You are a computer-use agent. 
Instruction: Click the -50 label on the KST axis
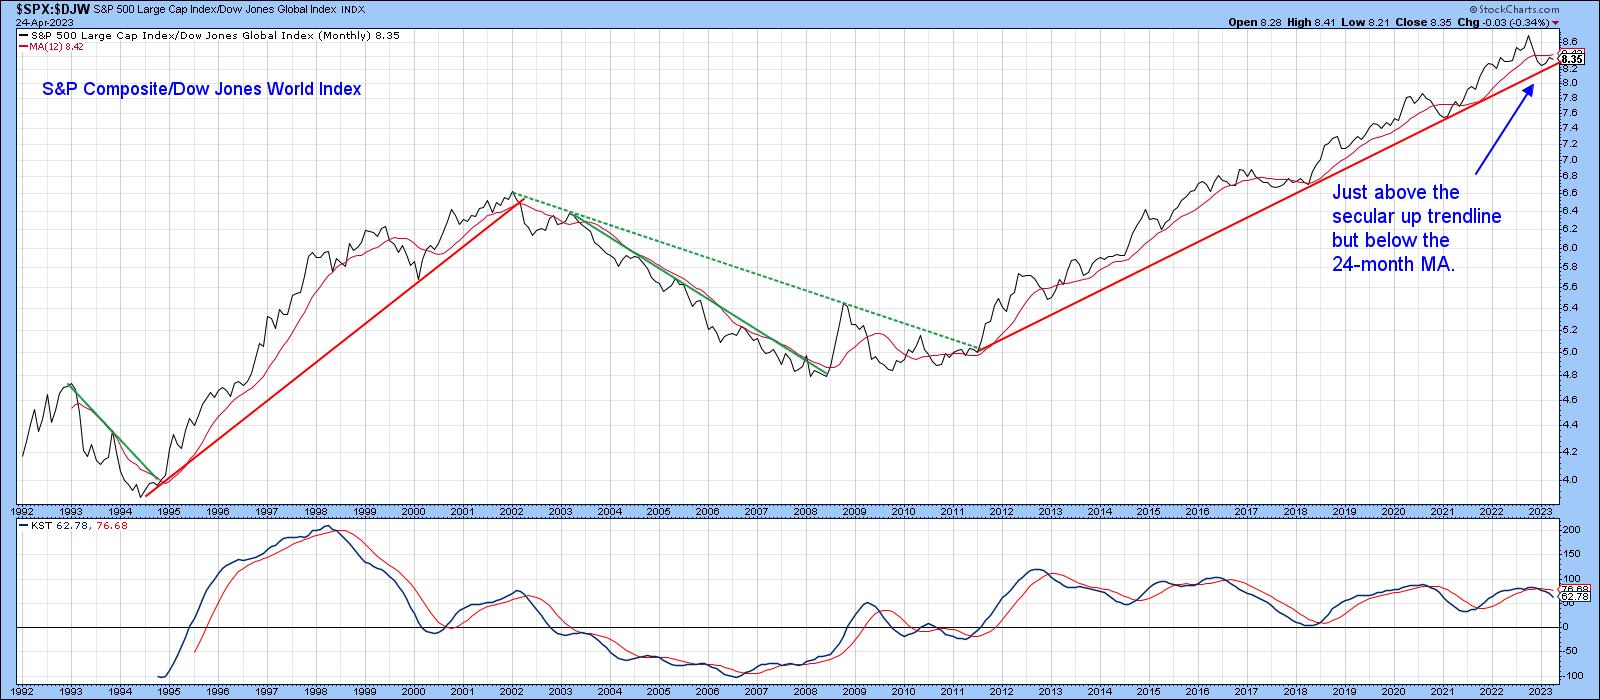tap(1570, 651)
